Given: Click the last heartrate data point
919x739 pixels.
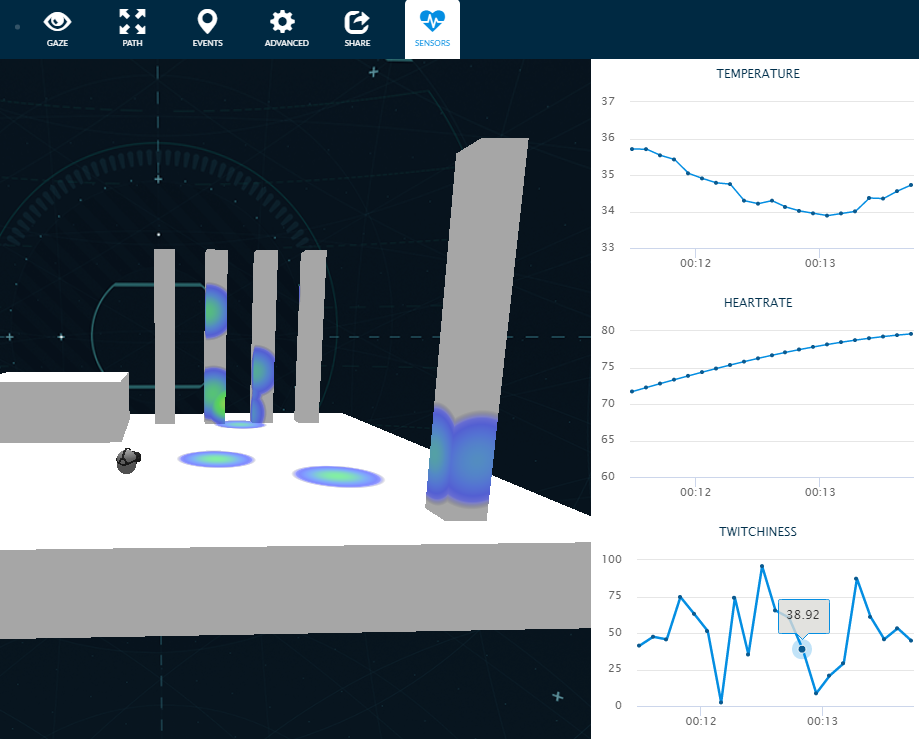Looking at the screenshot, I should (x=911, y=334).
